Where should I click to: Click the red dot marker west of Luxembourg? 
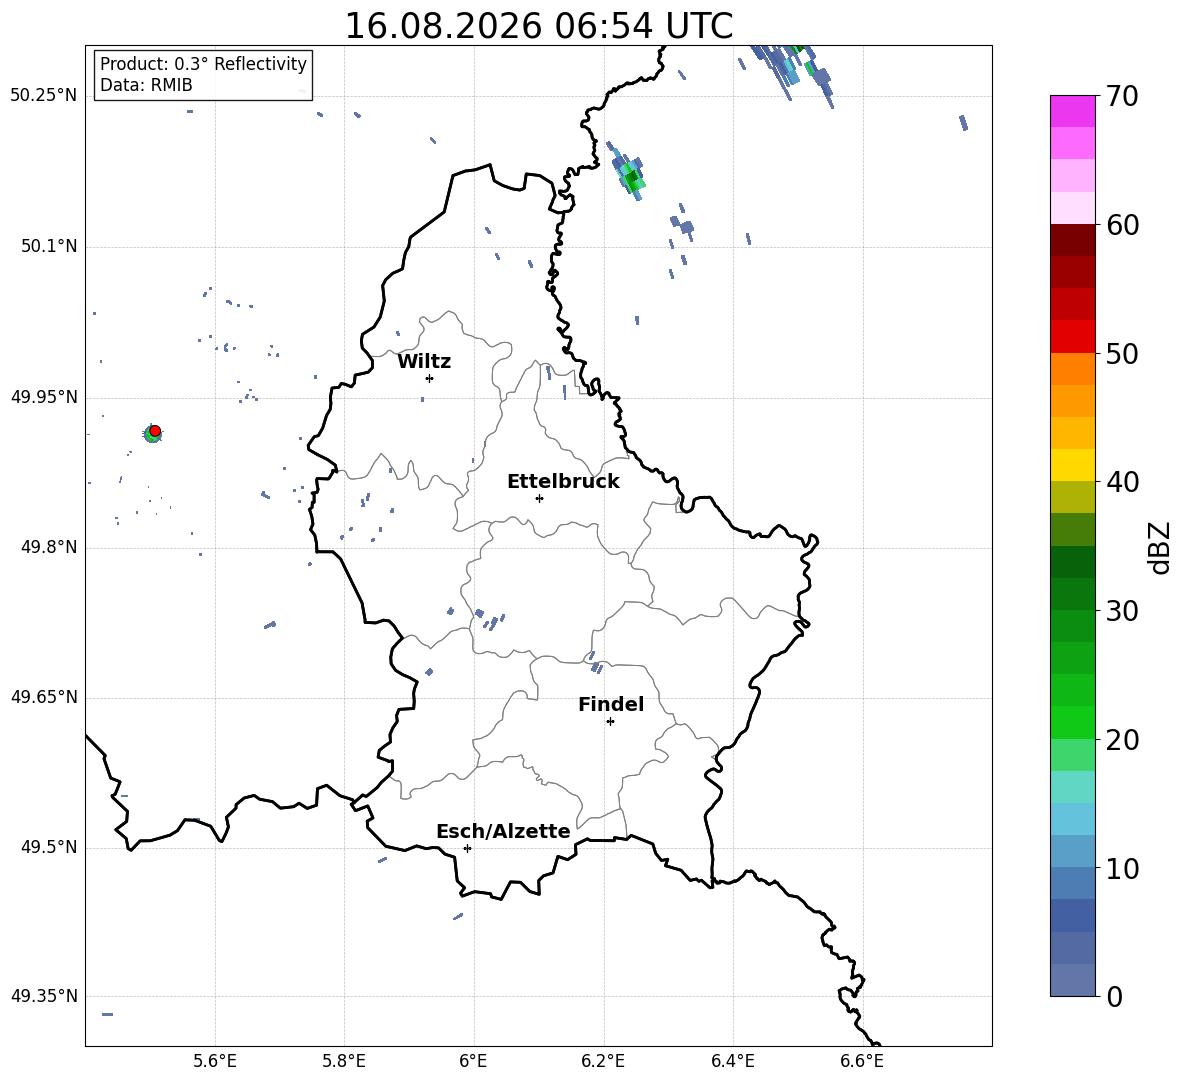pos(156,430)
